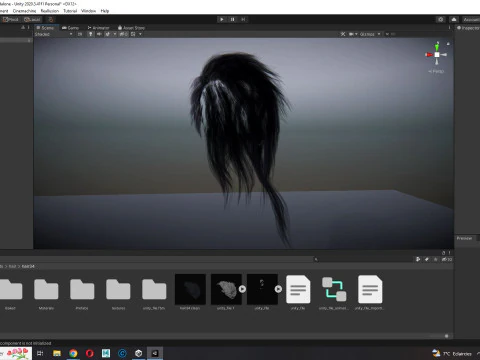Image resolution: width=480 pixels, height=360 pixels.
Task: Click the green Y axis on orientation gizmo
Action: [x=437, y=46]
